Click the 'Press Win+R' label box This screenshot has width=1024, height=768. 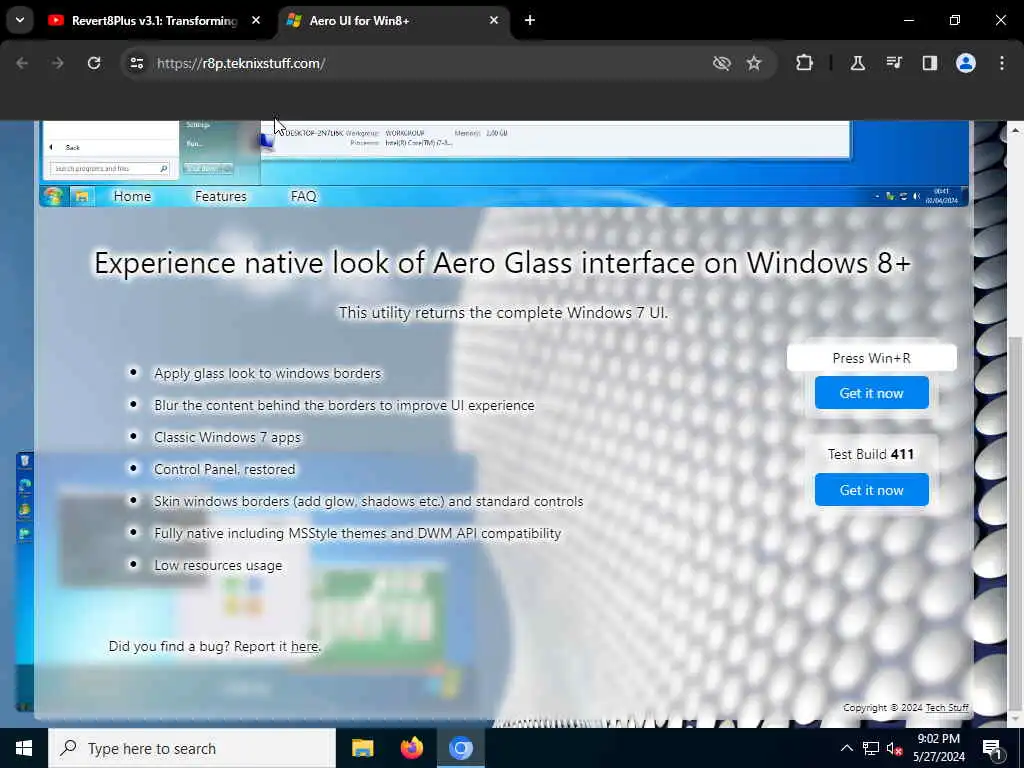[x=871, y=358]
